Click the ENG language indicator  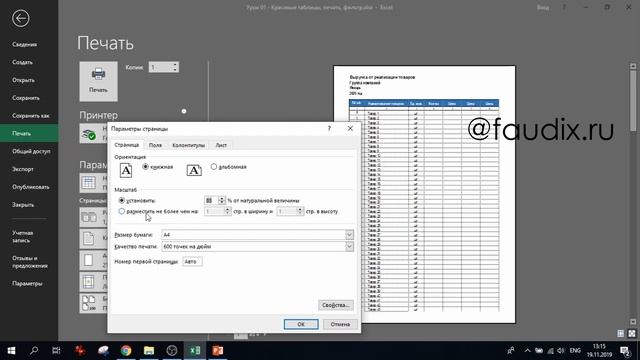point(575,351)
